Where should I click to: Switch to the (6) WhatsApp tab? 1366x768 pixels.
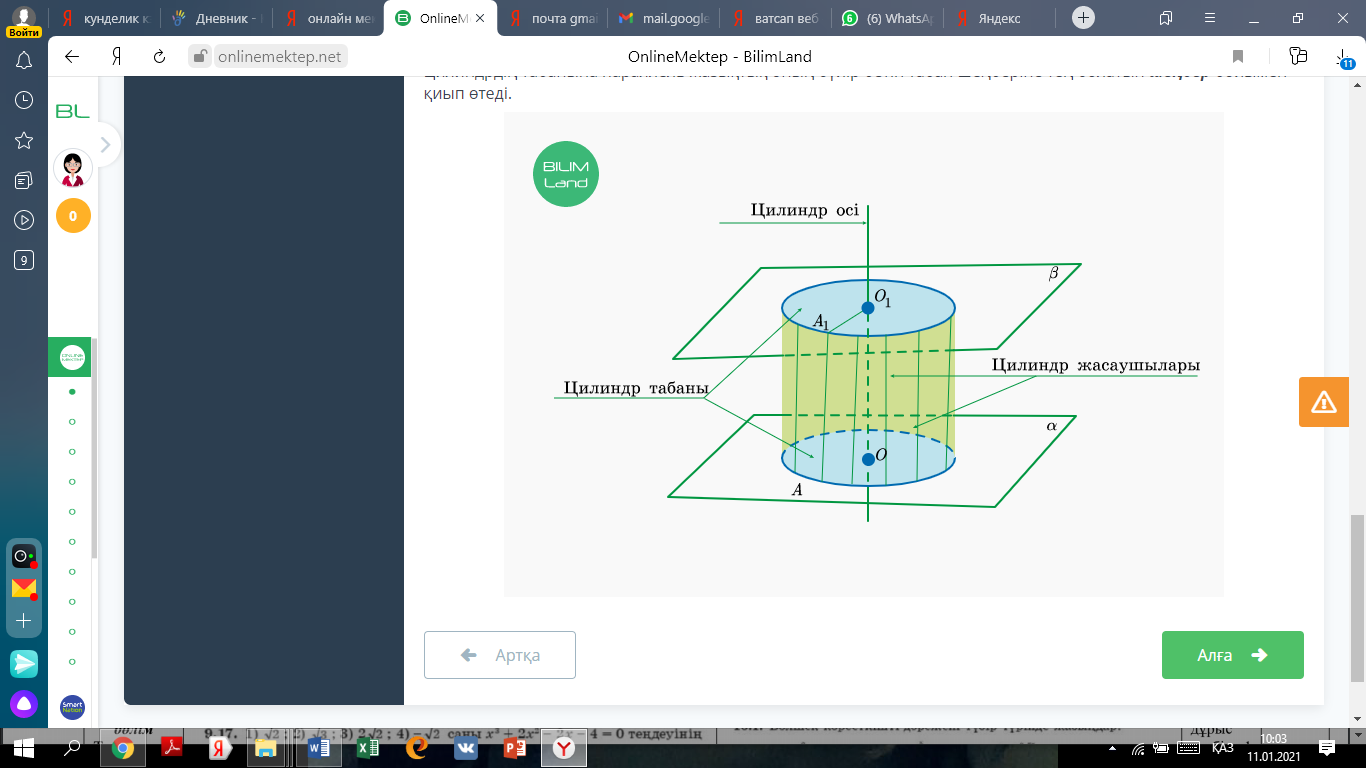(889, 18)
